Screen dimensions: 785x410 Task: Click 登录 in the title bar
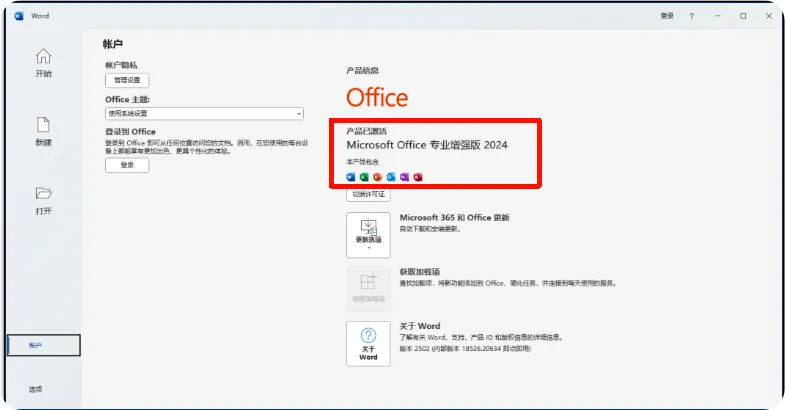click(x=667, y=16)
